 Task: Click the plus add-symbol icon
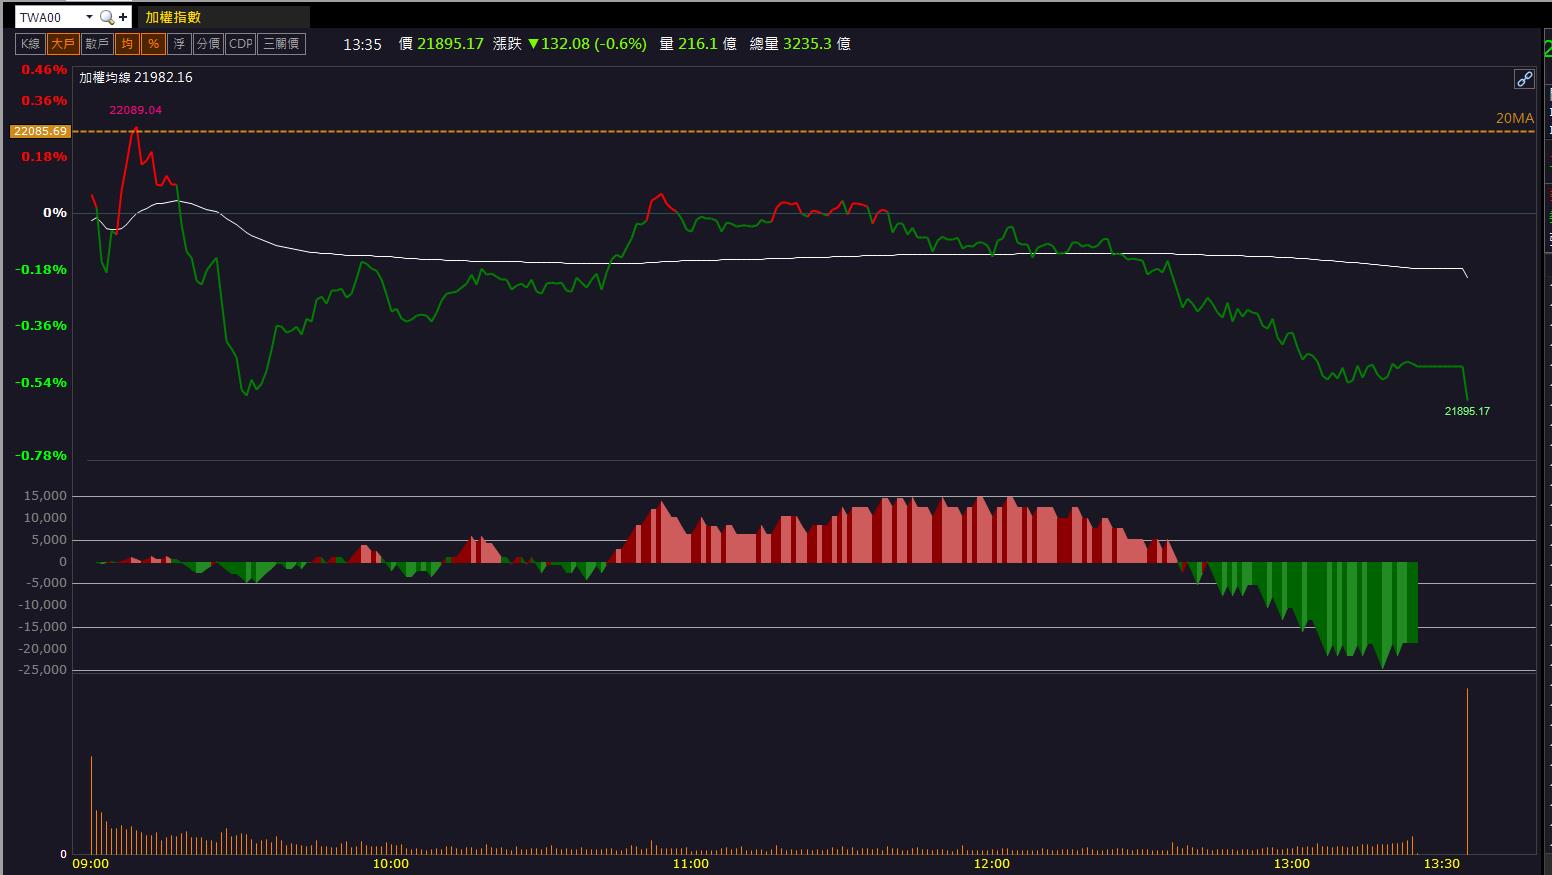pyautogui.click(x=123, y=17)
